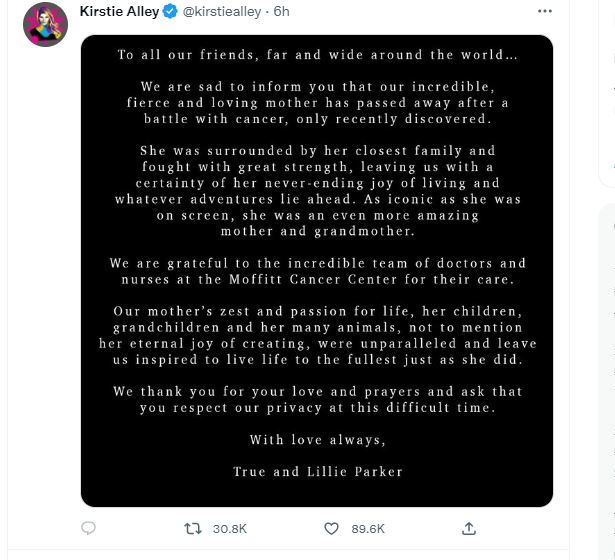This screenshot has height=560, width=615.
Task: Open the black statement image
Action: pos(316,270)
